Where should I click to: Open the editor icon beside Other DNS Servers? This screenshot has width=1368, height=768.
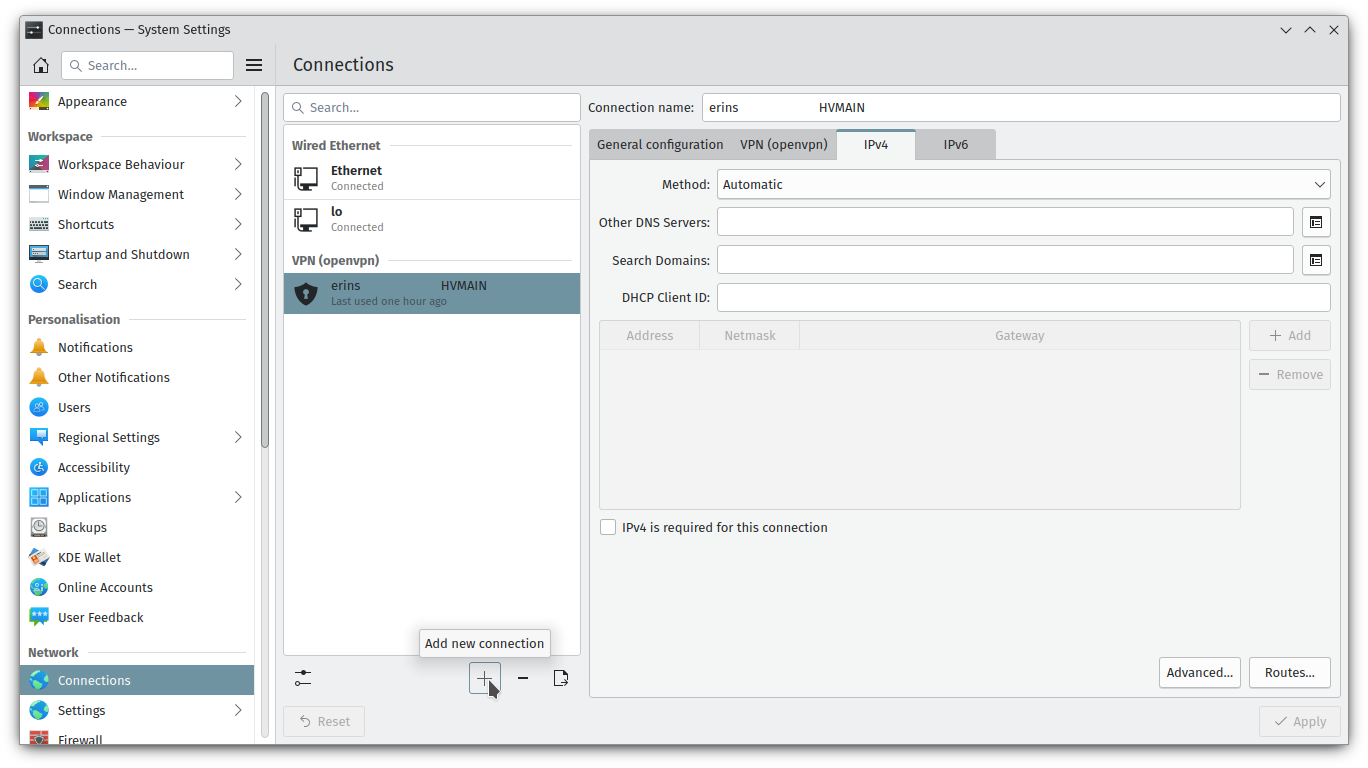1316,222
